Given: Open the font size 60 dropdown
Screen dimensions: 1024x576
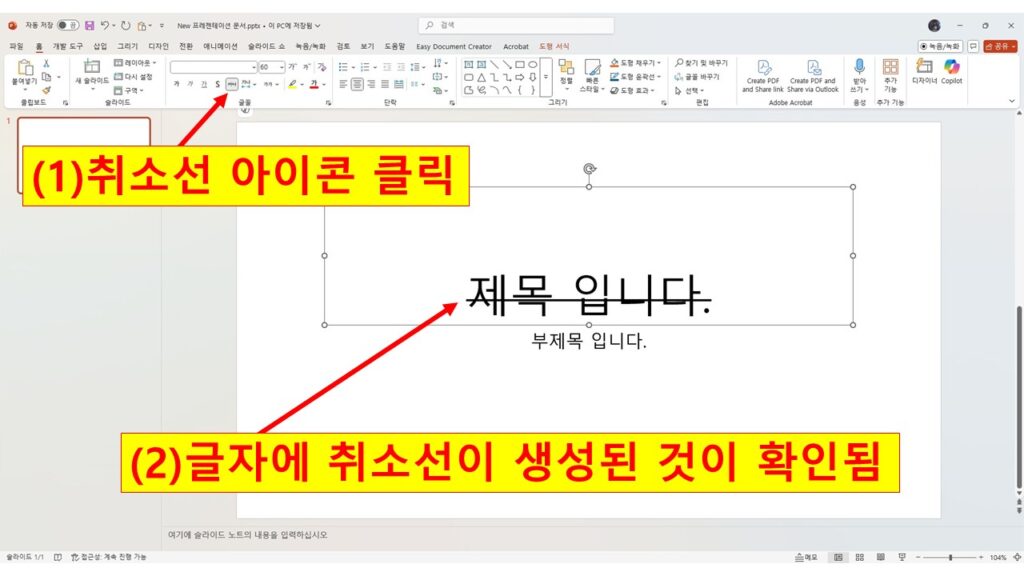Looking at the screenshot, I should pos(282,67).
